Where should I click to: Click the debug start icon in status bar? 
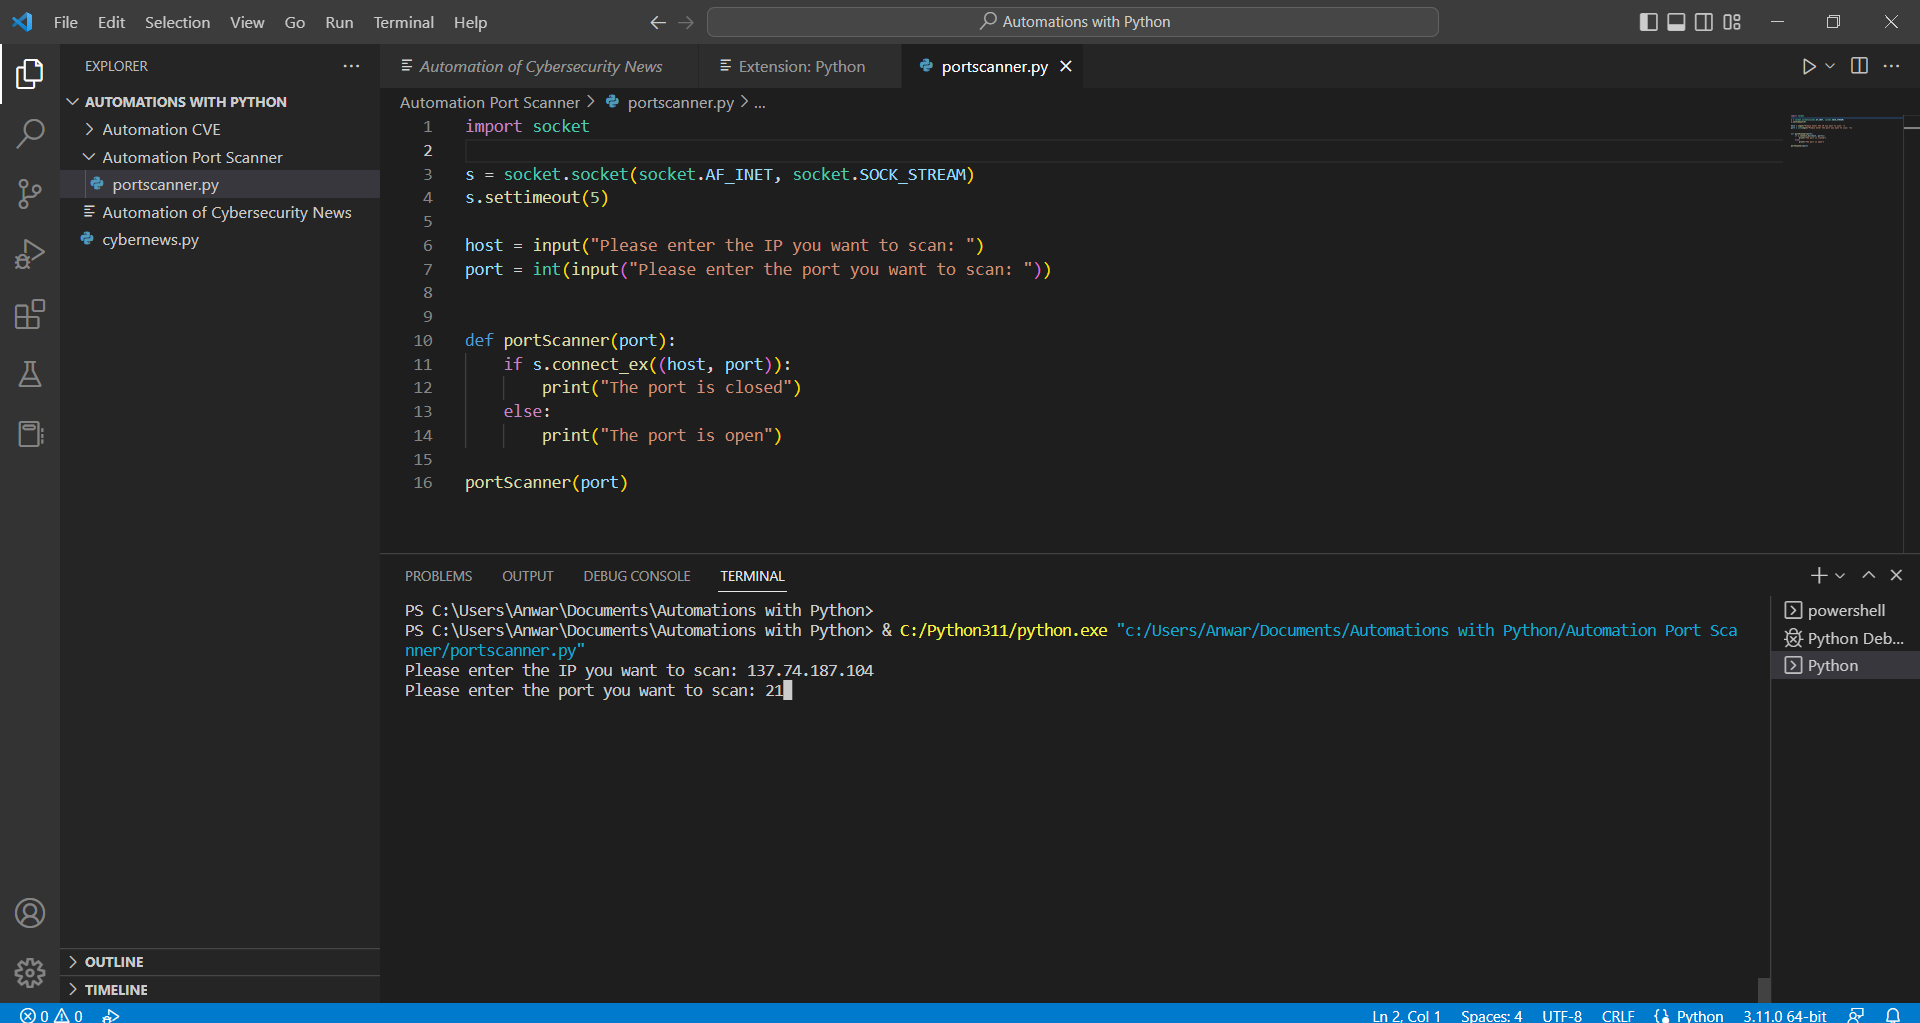111,1014
